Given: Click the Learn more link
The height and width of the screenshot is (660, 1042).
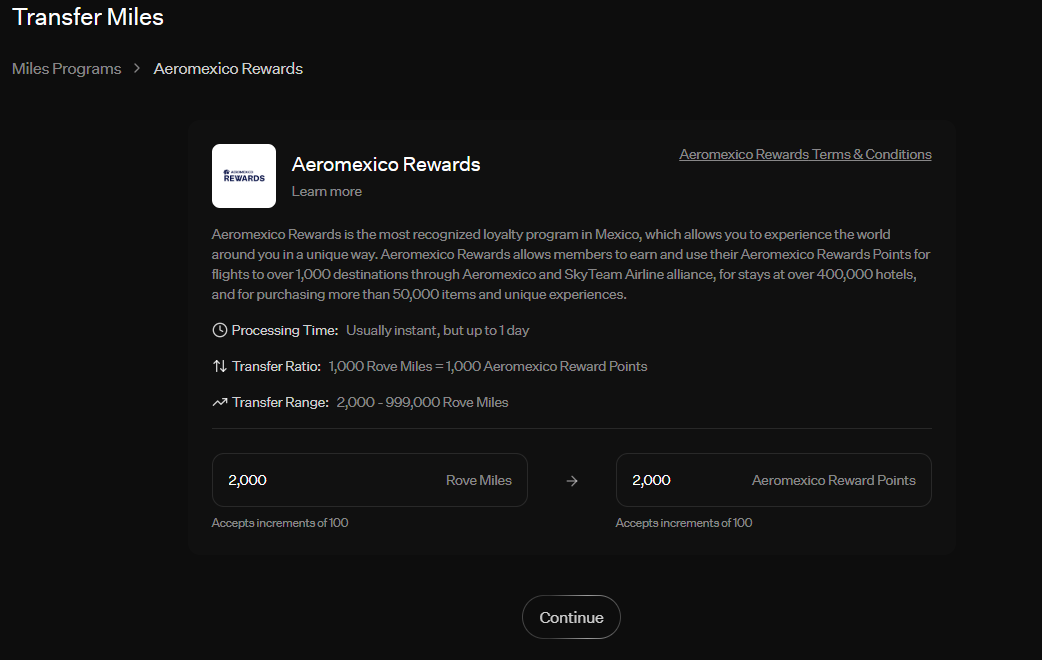Looking at the screenshot, I should [x=326, y=191].
